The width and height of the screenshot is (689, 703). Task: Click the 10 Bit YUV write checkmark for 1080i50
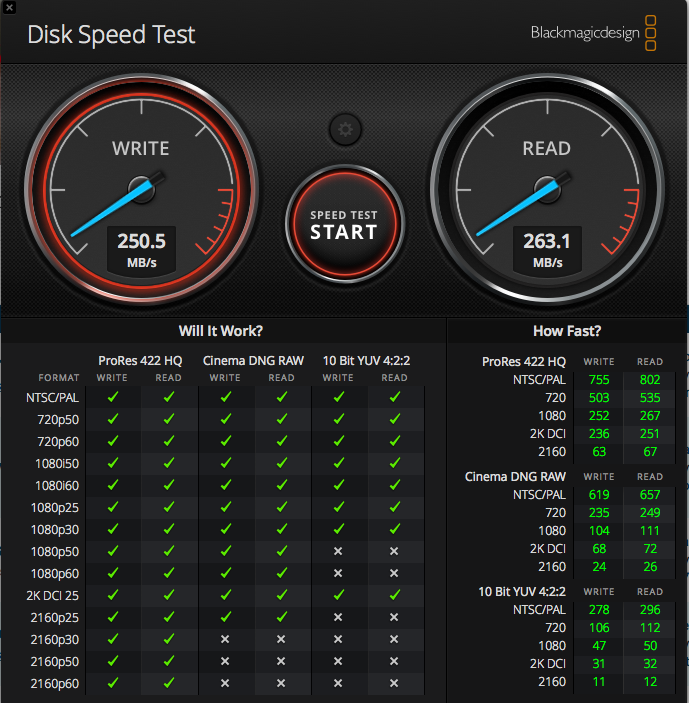(x=339, y=463)
